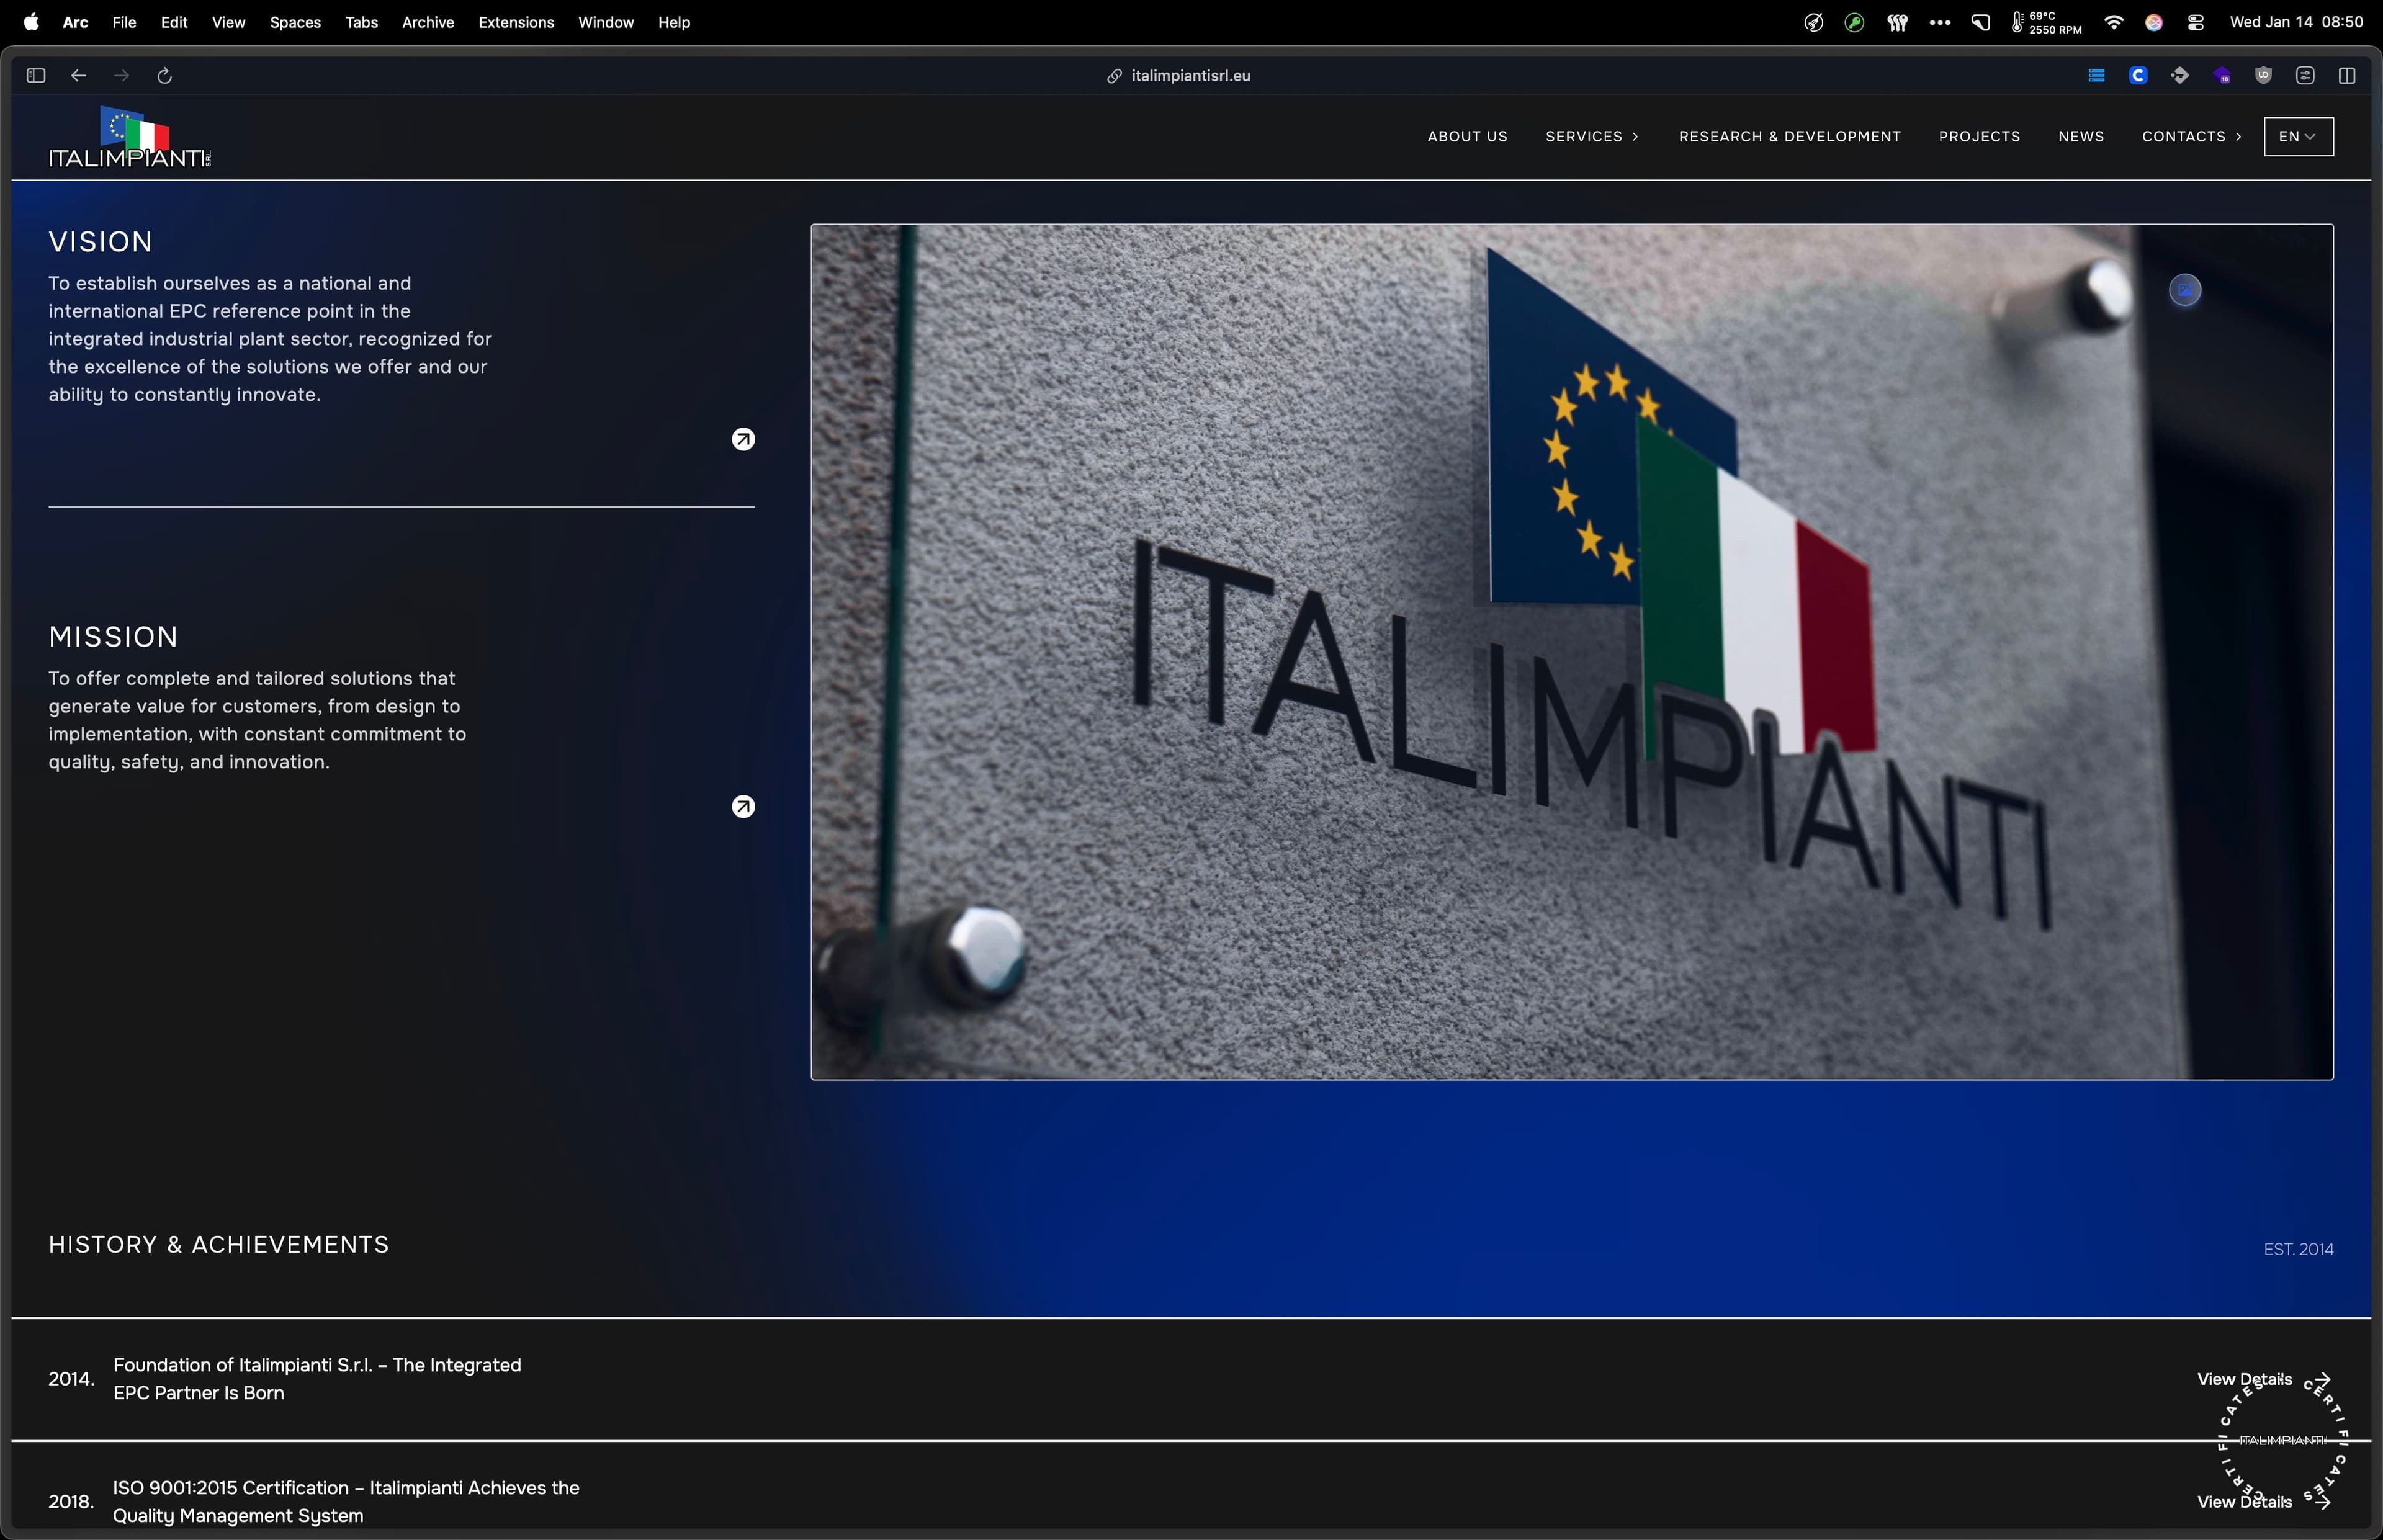The height and width of the screenshot is (1540, 2383).
Task: Open the blue C extension popup
Action: coord(2139,75)
